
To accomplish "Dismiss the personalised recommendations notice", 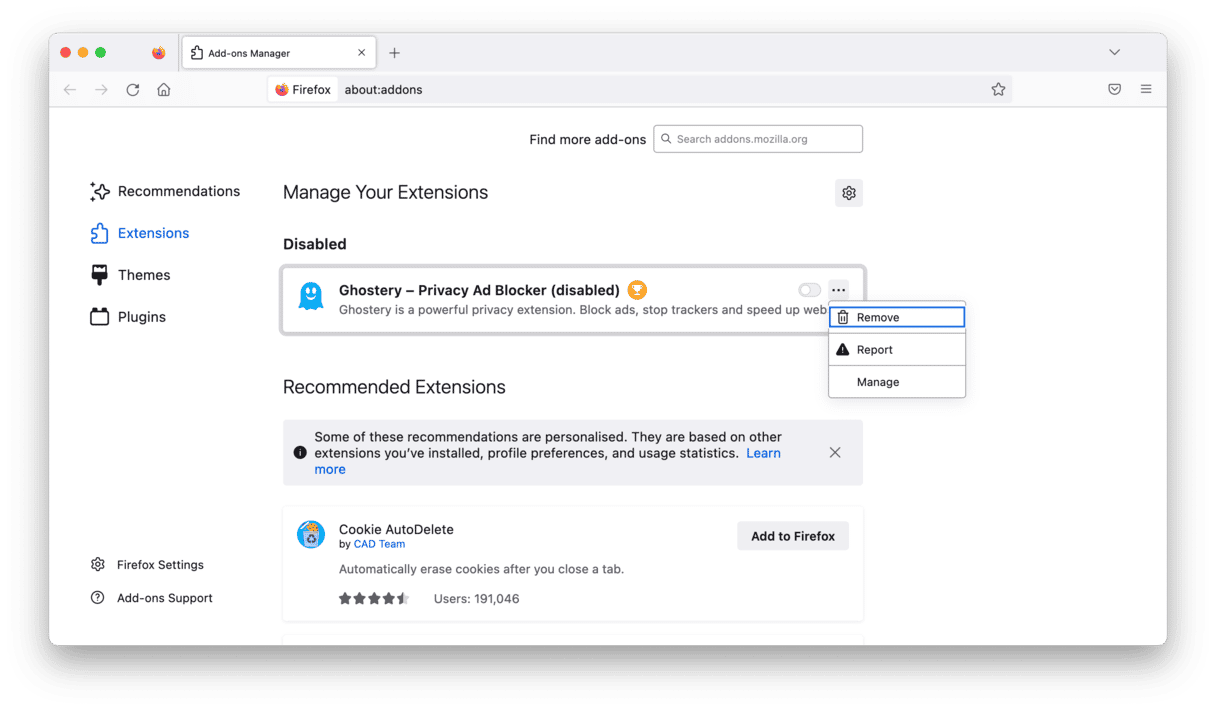I will tap(835, 453).
